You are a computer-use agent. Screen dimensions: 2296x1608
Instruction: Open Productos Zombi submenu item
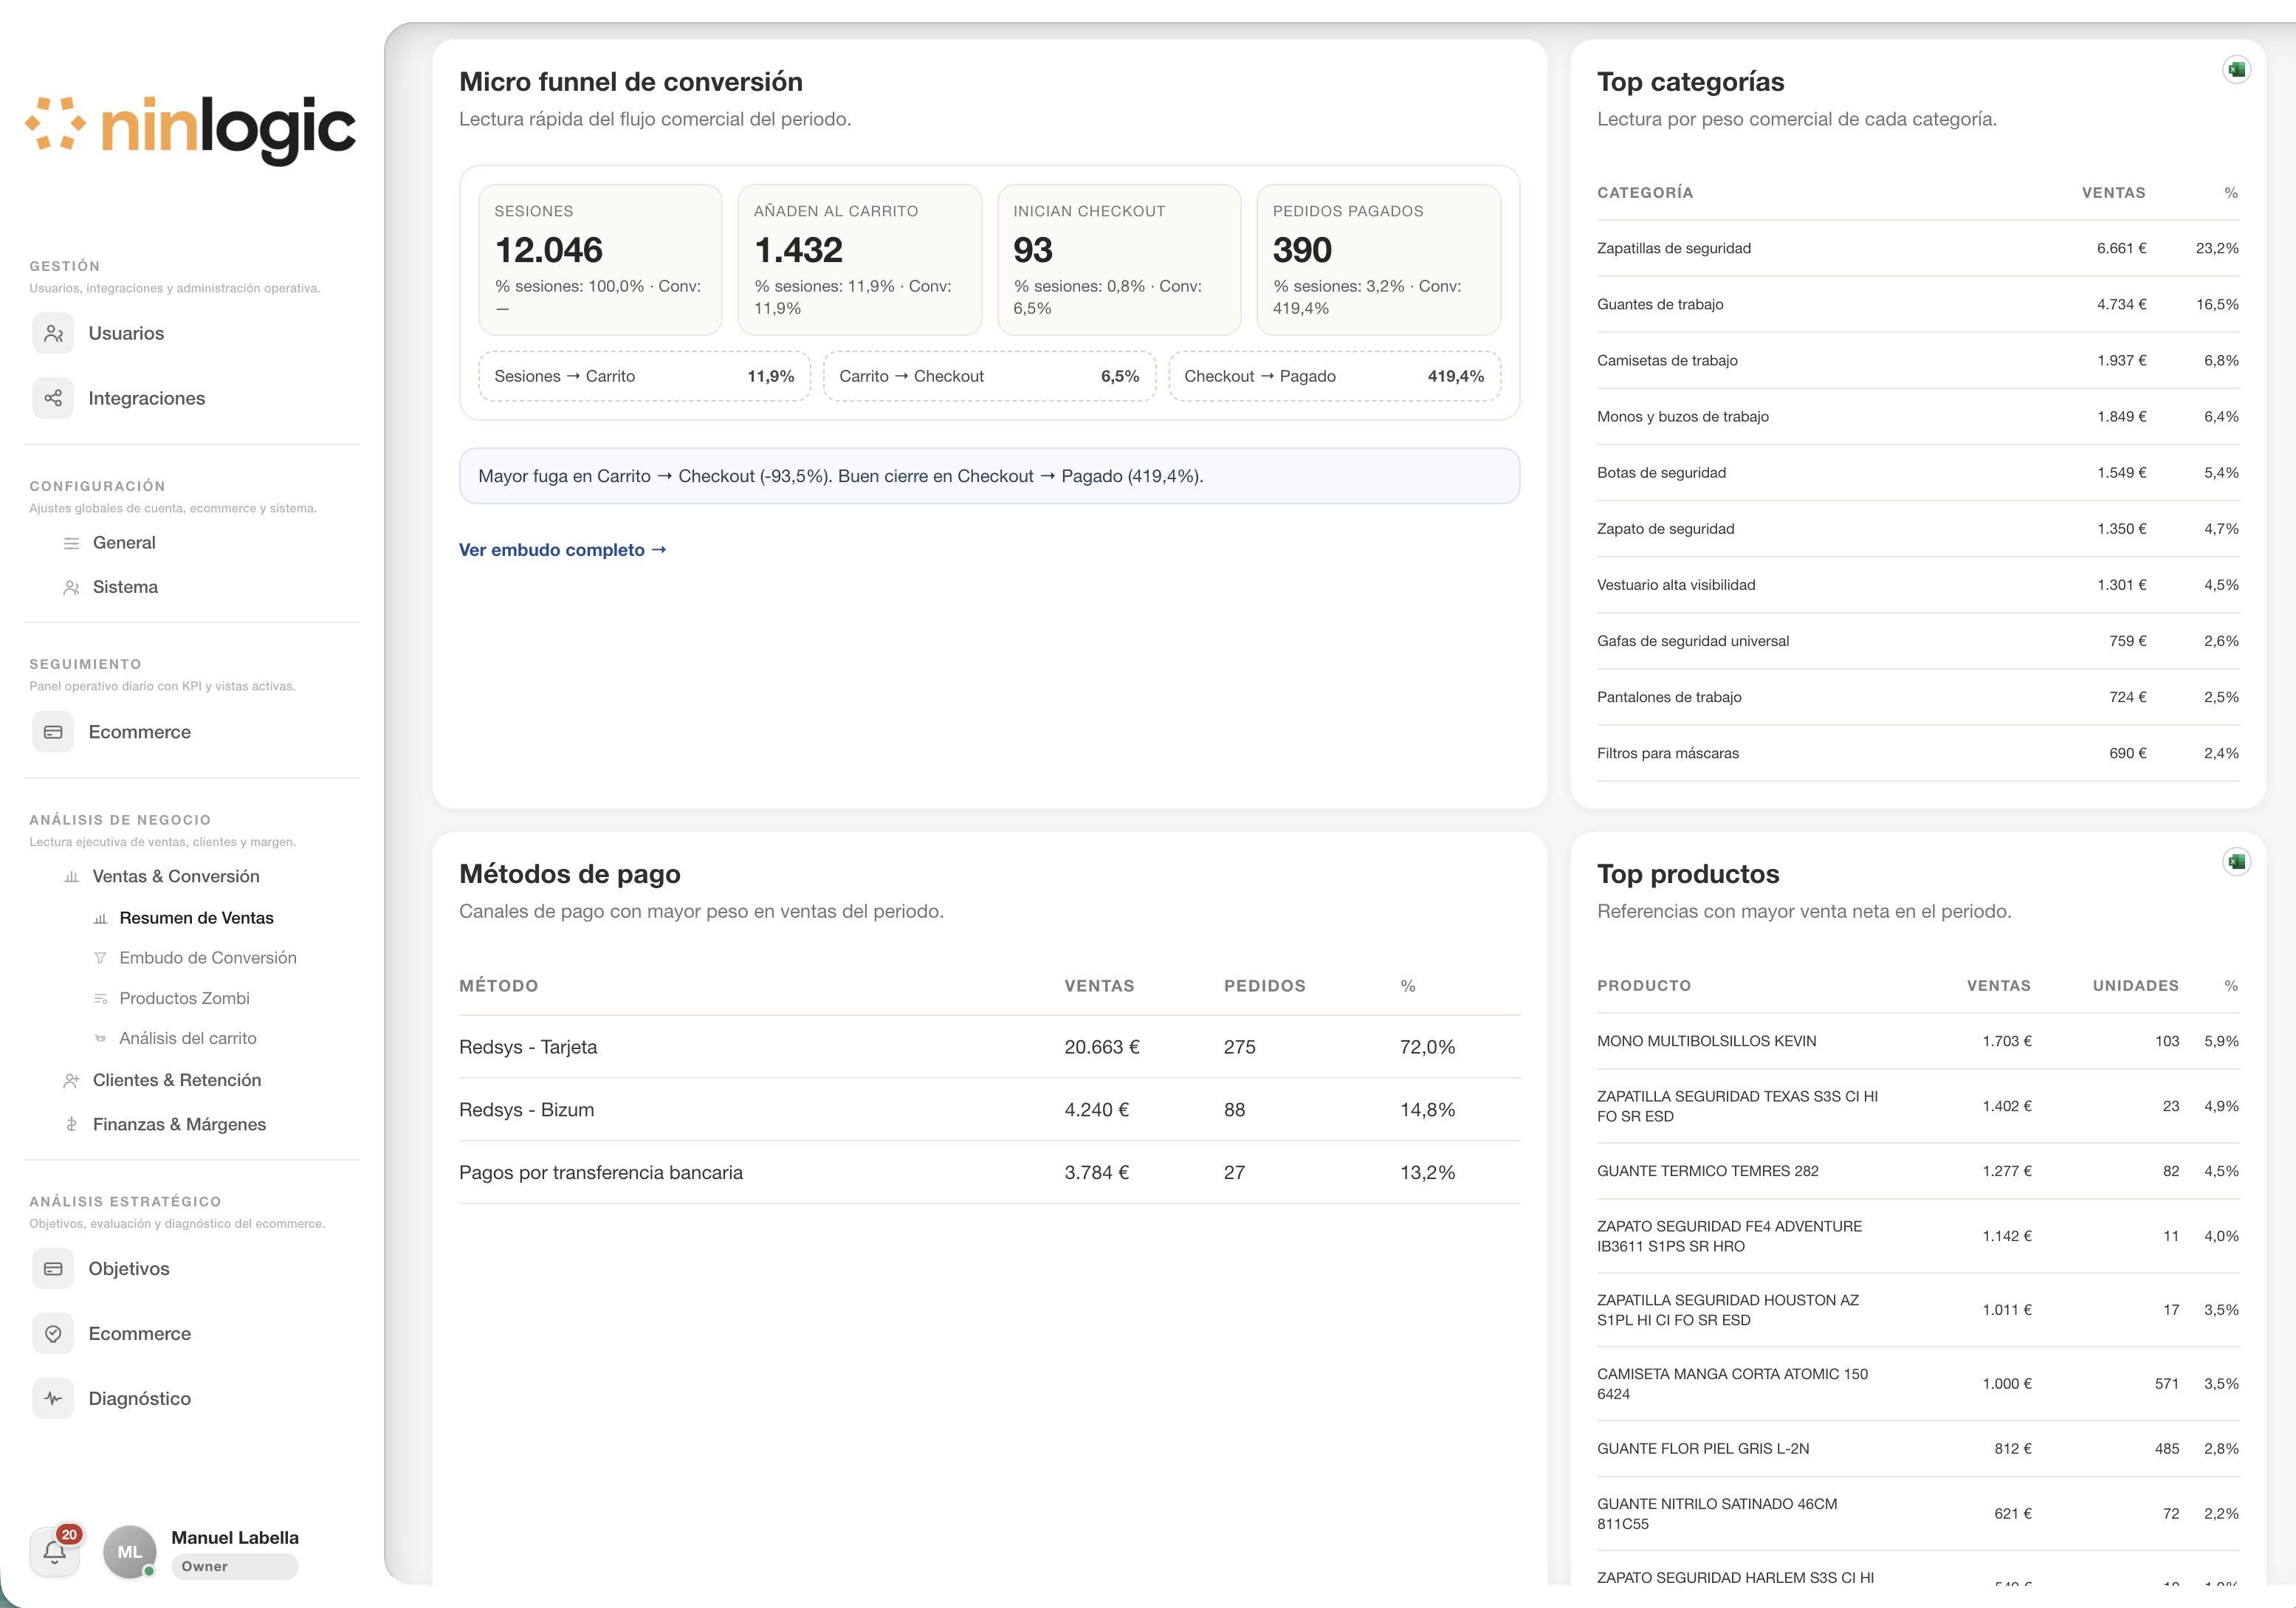point(184,998)
